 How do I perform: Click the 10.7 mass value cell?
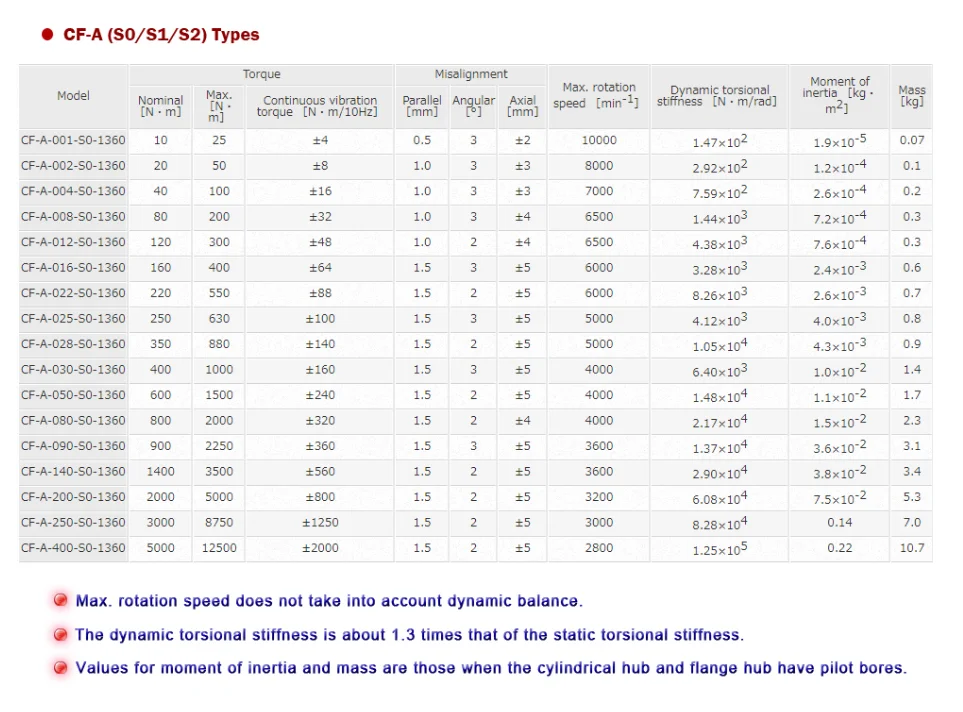[x=911, y=548]
